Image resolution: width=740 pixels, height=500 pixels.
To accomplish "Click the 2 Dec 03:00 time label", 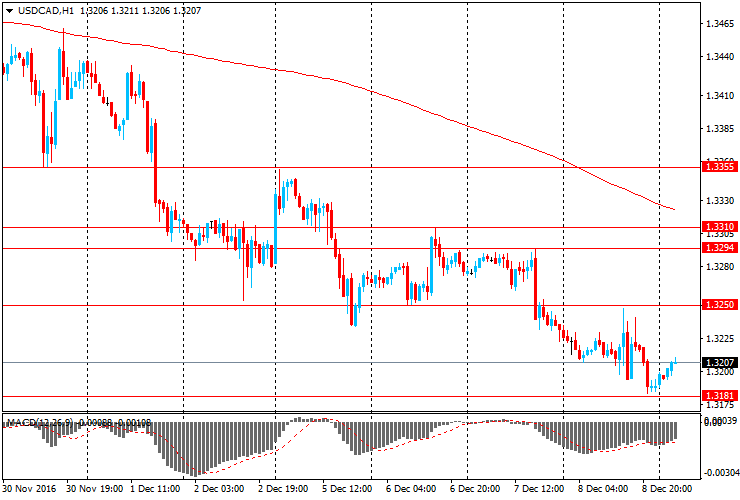I will pos(219,489).
